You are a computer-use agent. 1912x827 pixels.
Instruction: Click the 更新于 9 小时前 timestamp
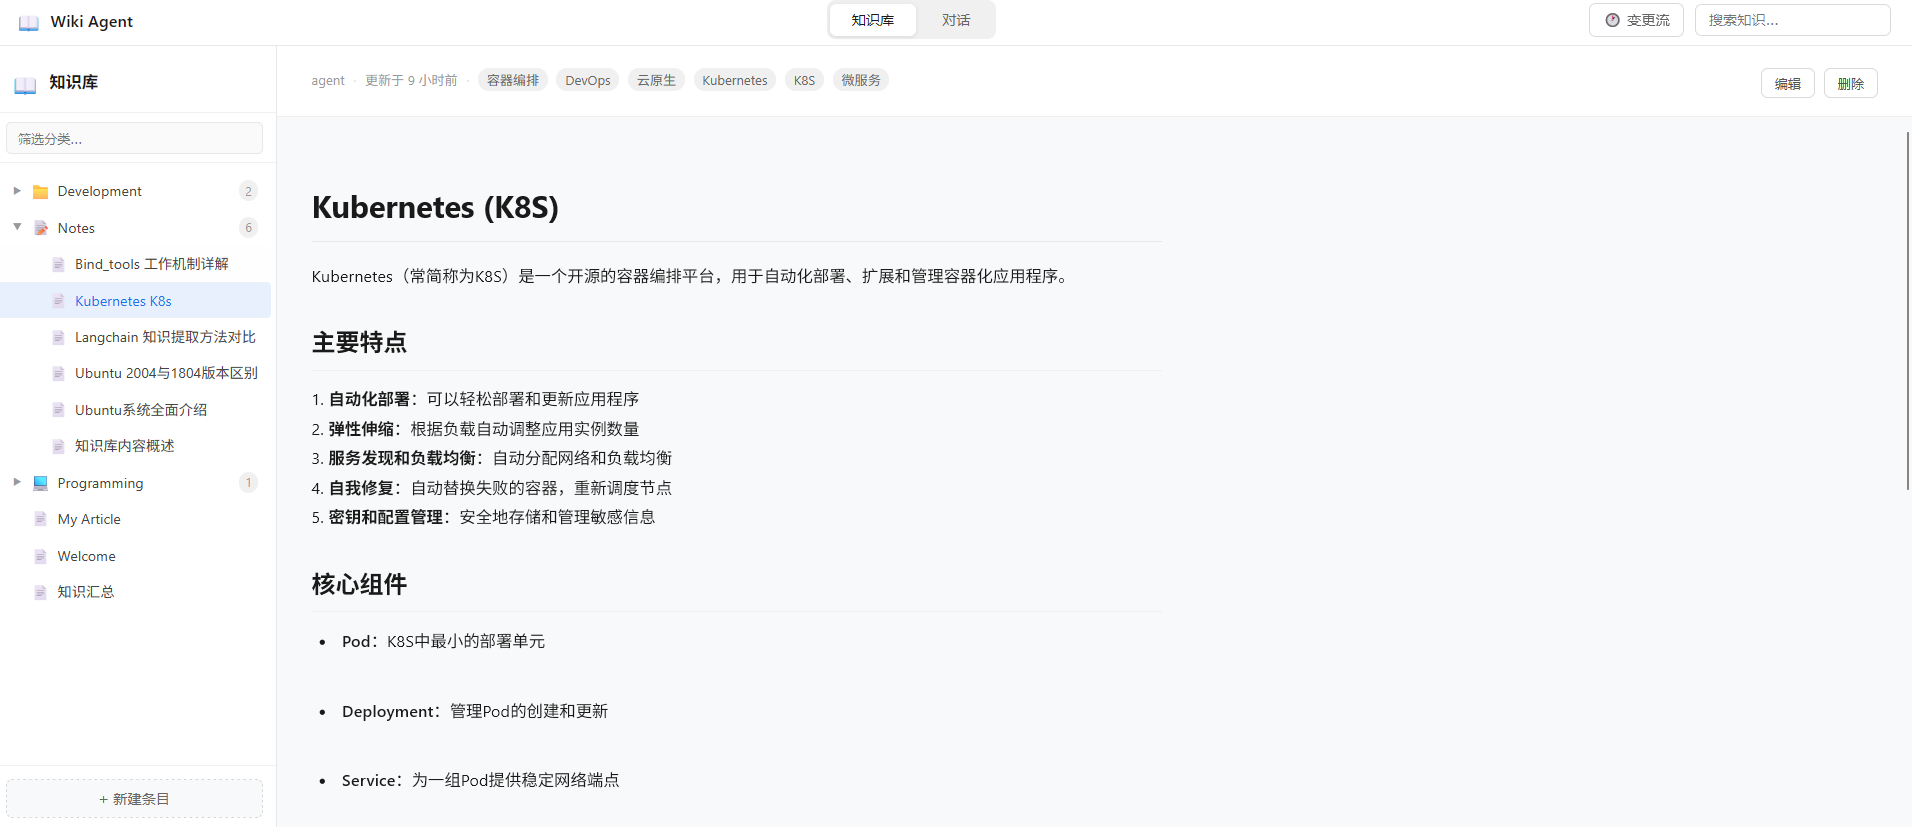coord(411,81)
